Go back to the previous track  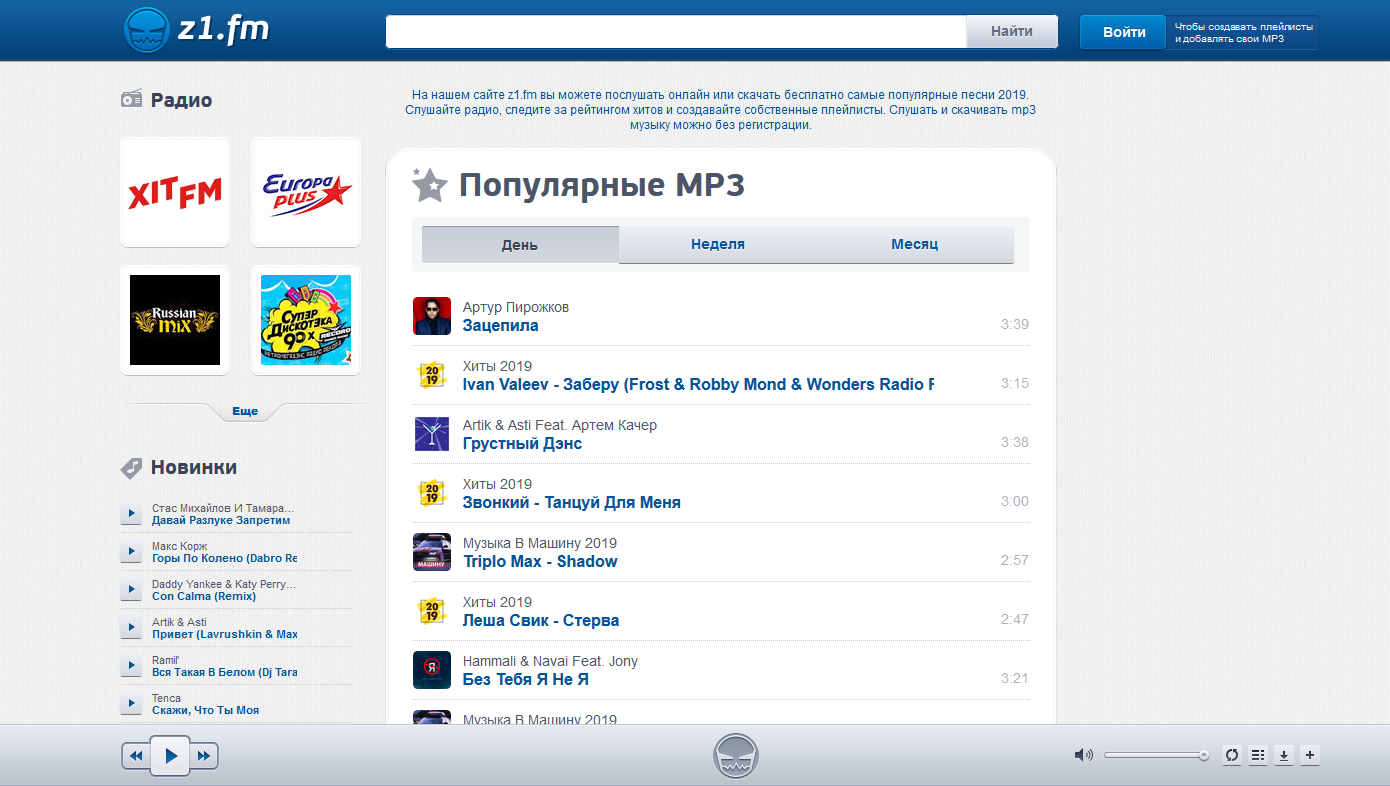click(135, 756)
